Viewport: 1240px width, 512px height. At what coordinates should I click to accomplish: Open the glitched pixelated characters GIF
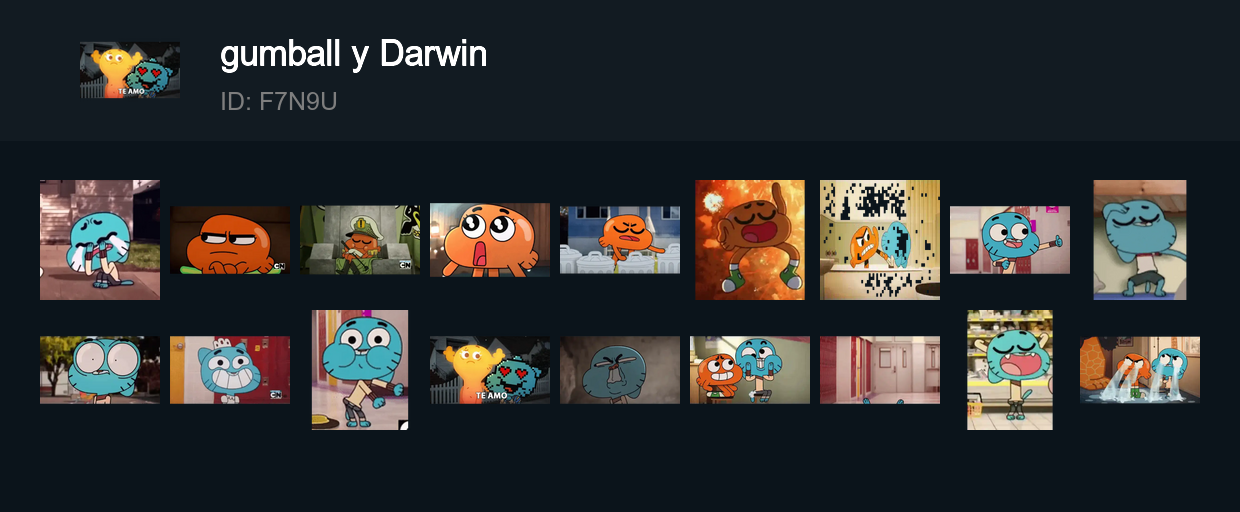point(880,240)
